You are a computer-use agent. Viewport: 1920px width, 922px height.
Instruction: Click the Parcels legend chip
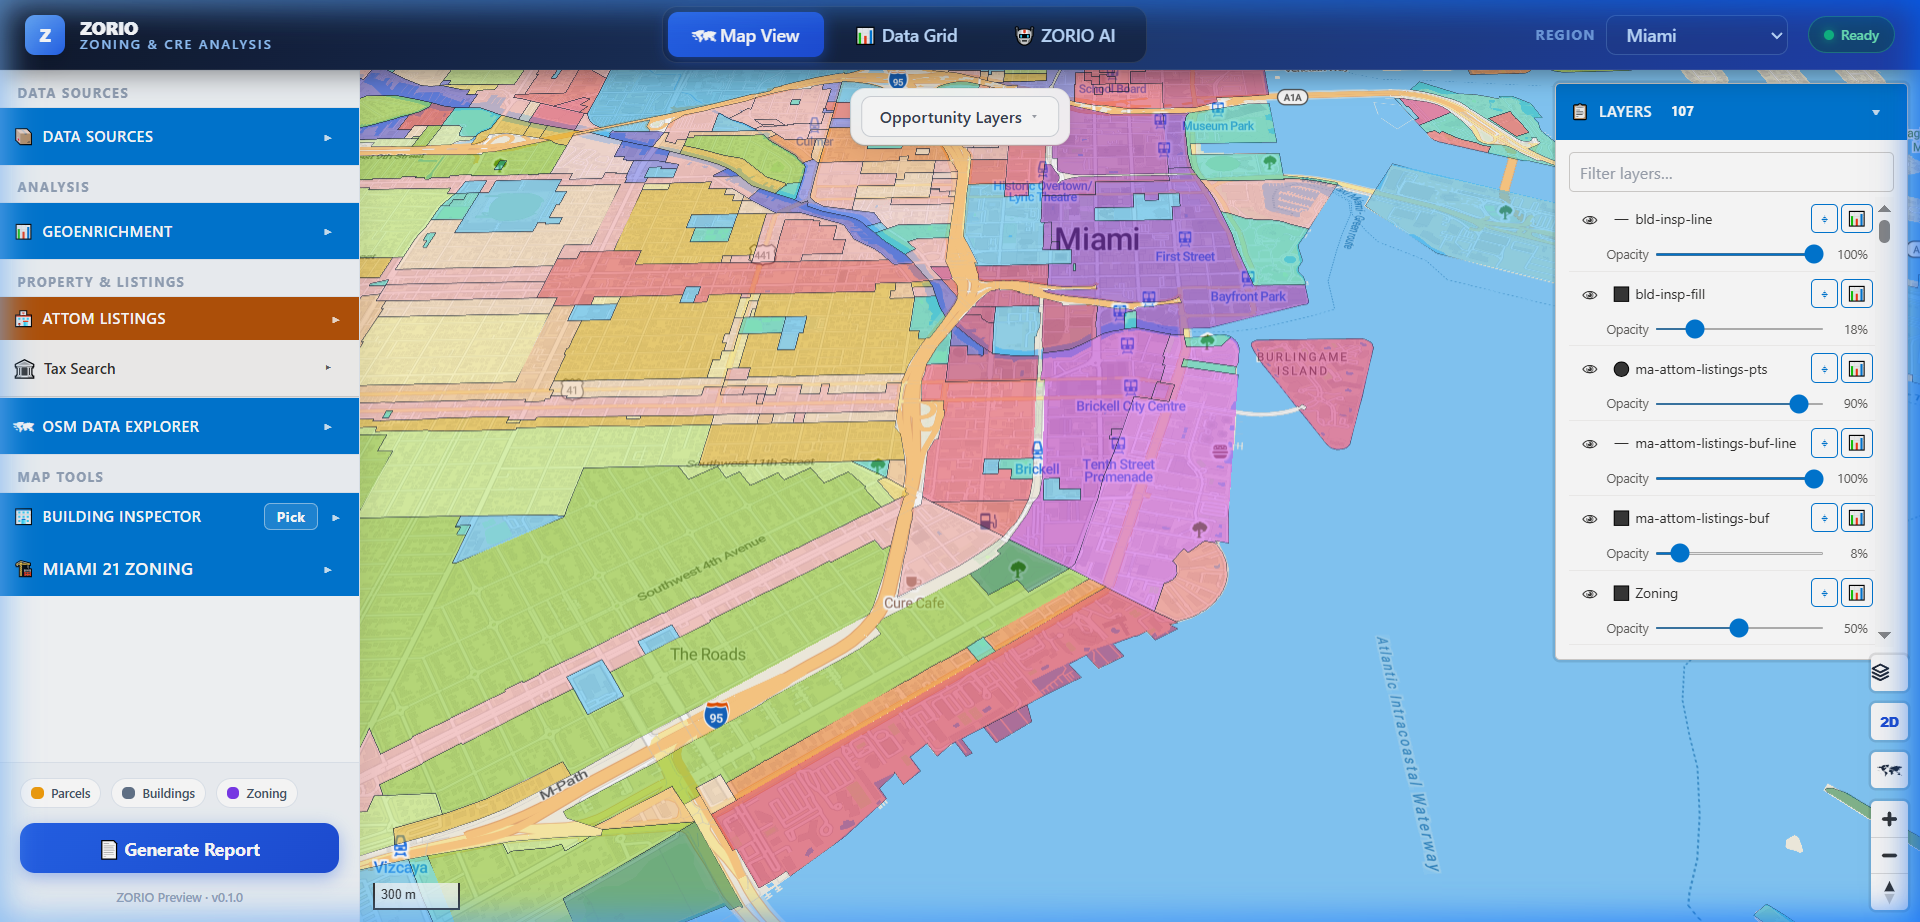coord(61,793)
